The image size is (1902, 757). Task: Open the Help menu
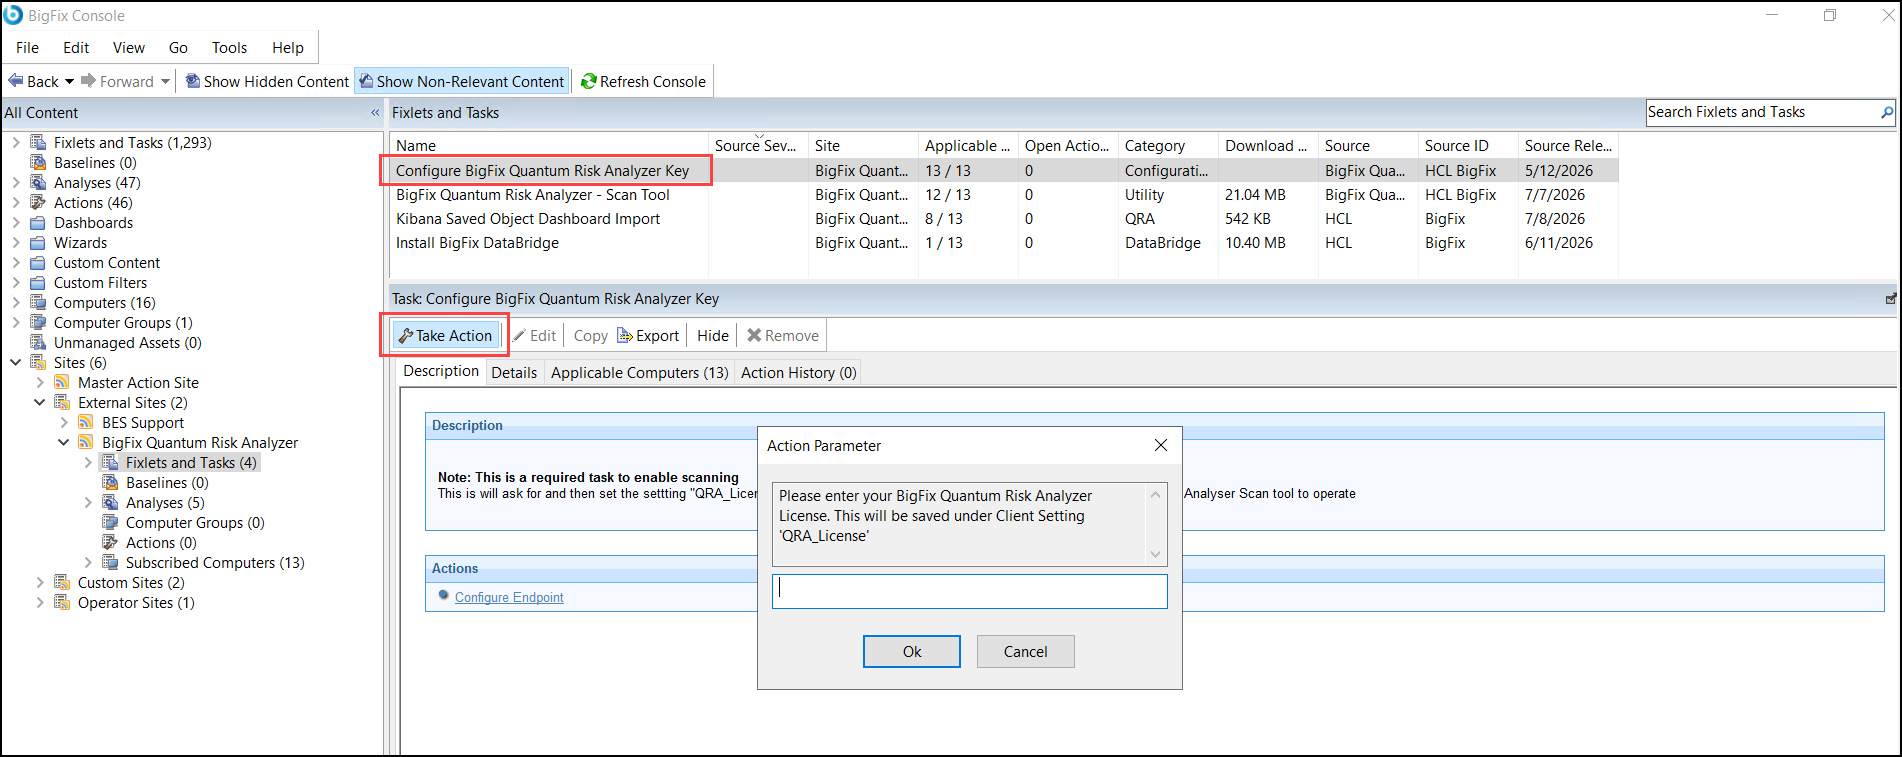288,47
